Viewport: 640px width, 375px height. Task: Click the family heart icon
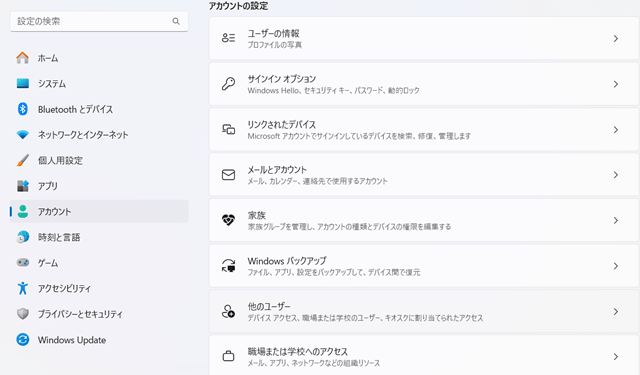pos(228,220)
